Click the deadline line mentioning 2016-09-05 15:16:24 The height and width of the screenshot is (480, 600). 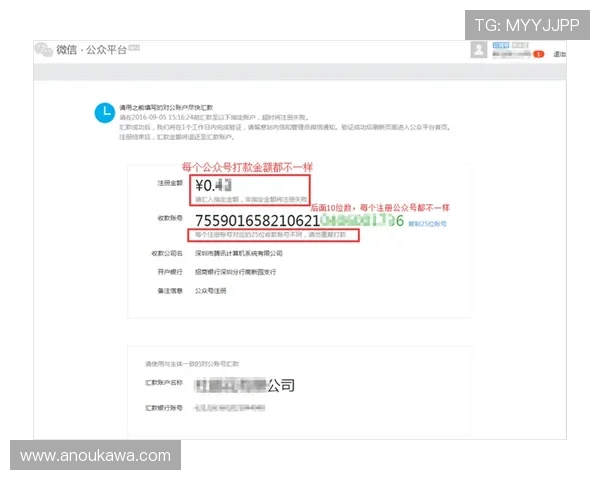214,117
